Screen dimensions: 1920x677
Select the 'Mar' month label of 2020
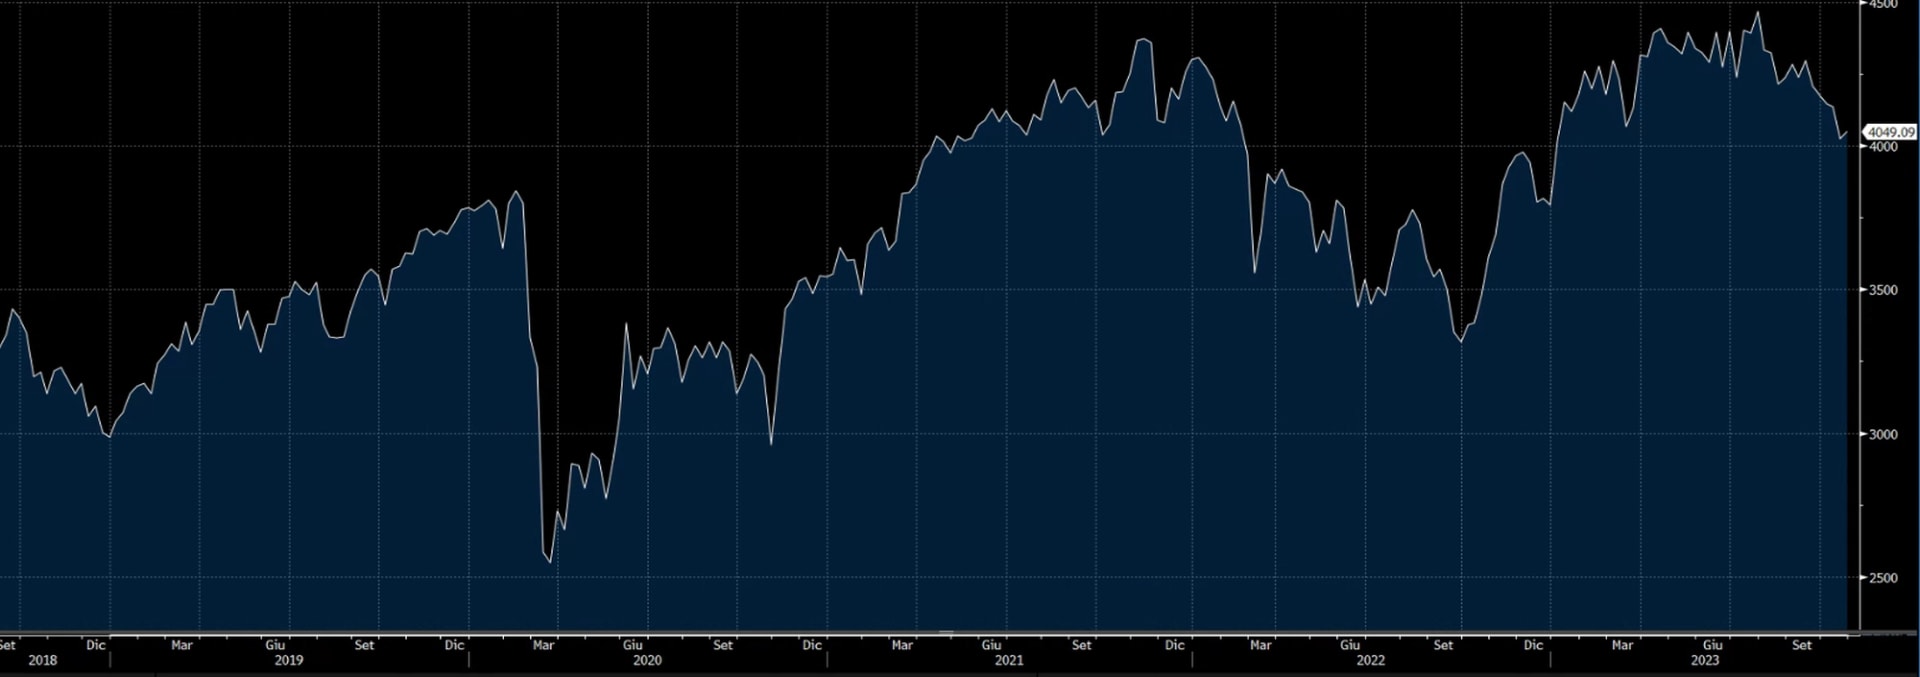pyautogui.click(x=543, y=645)
